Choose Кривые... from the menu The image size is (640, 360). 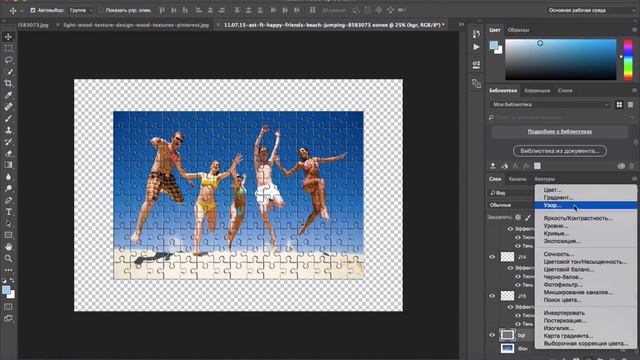tap(586, 233)
